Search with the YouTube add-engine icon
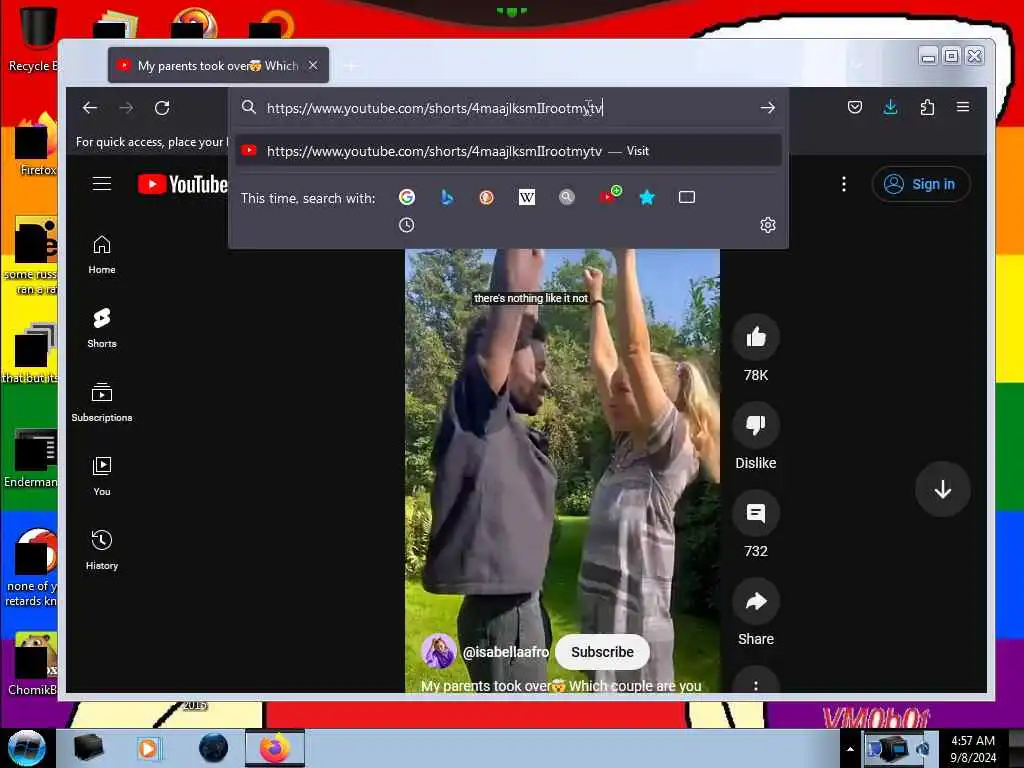The width and height of the screenshot is (1024, 768). (610, 195)
